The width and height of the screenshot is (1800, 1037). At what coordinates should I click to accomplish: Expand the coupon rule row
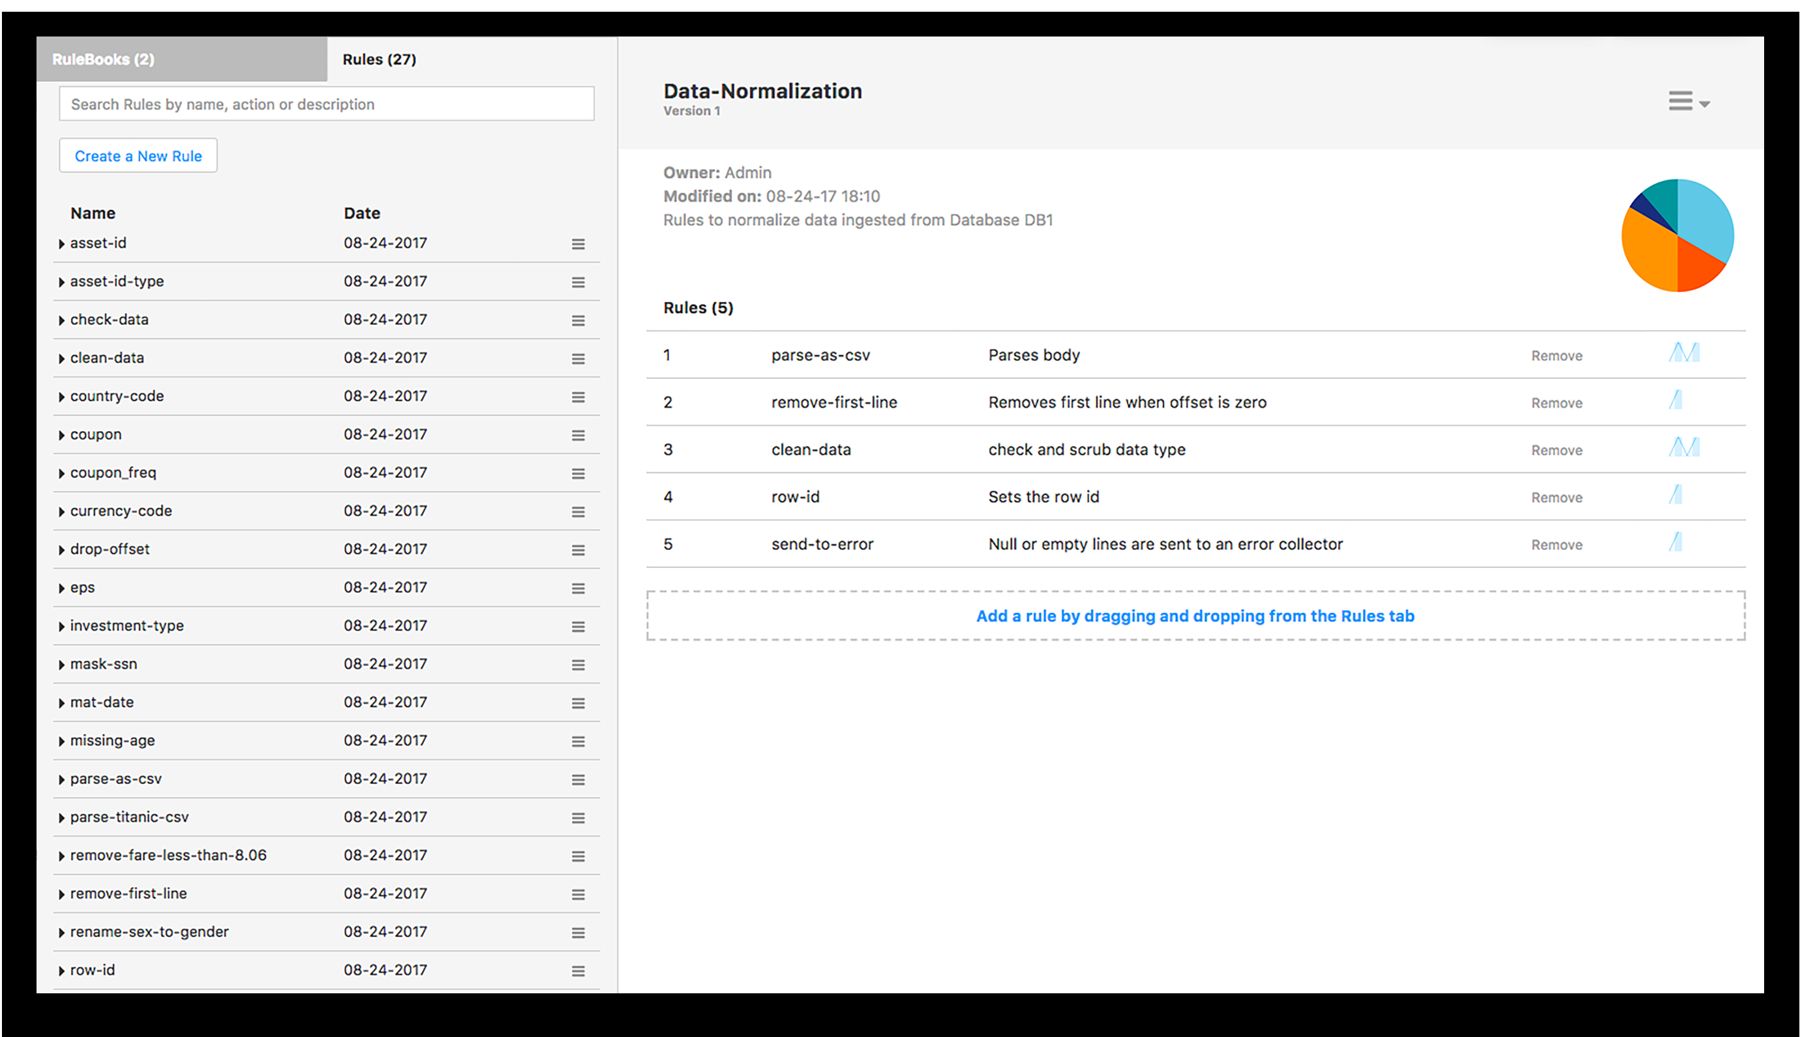pos(61,435)
